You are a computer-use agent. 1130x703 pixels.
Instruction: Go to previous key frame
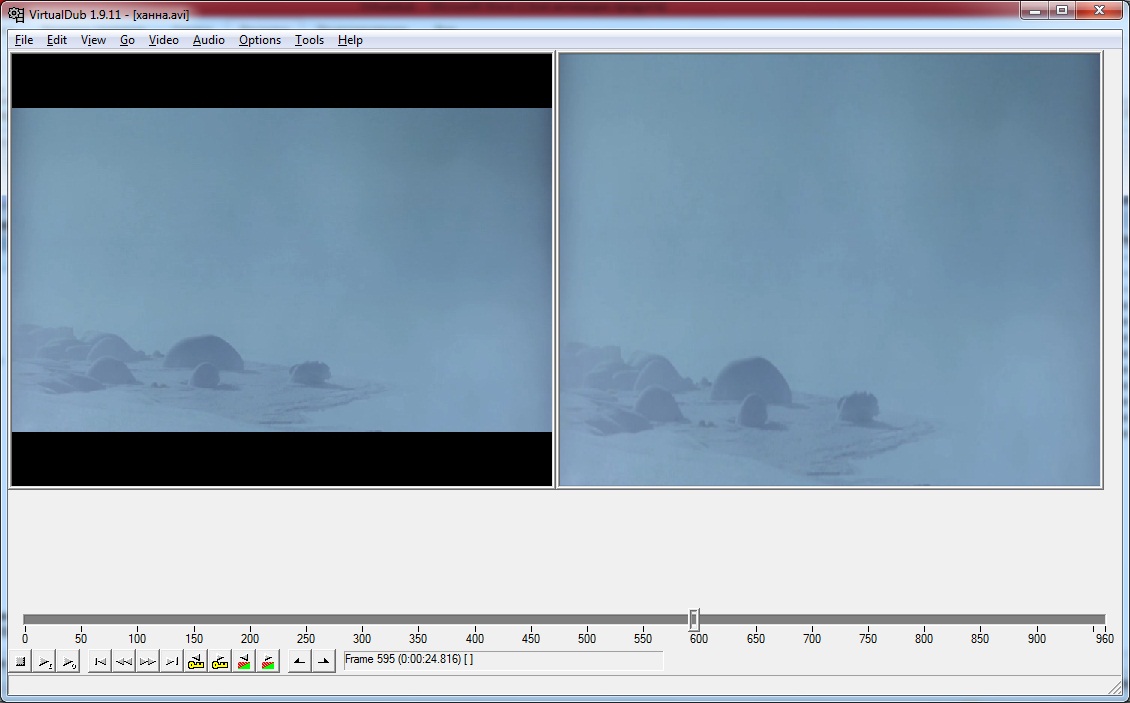195,661
